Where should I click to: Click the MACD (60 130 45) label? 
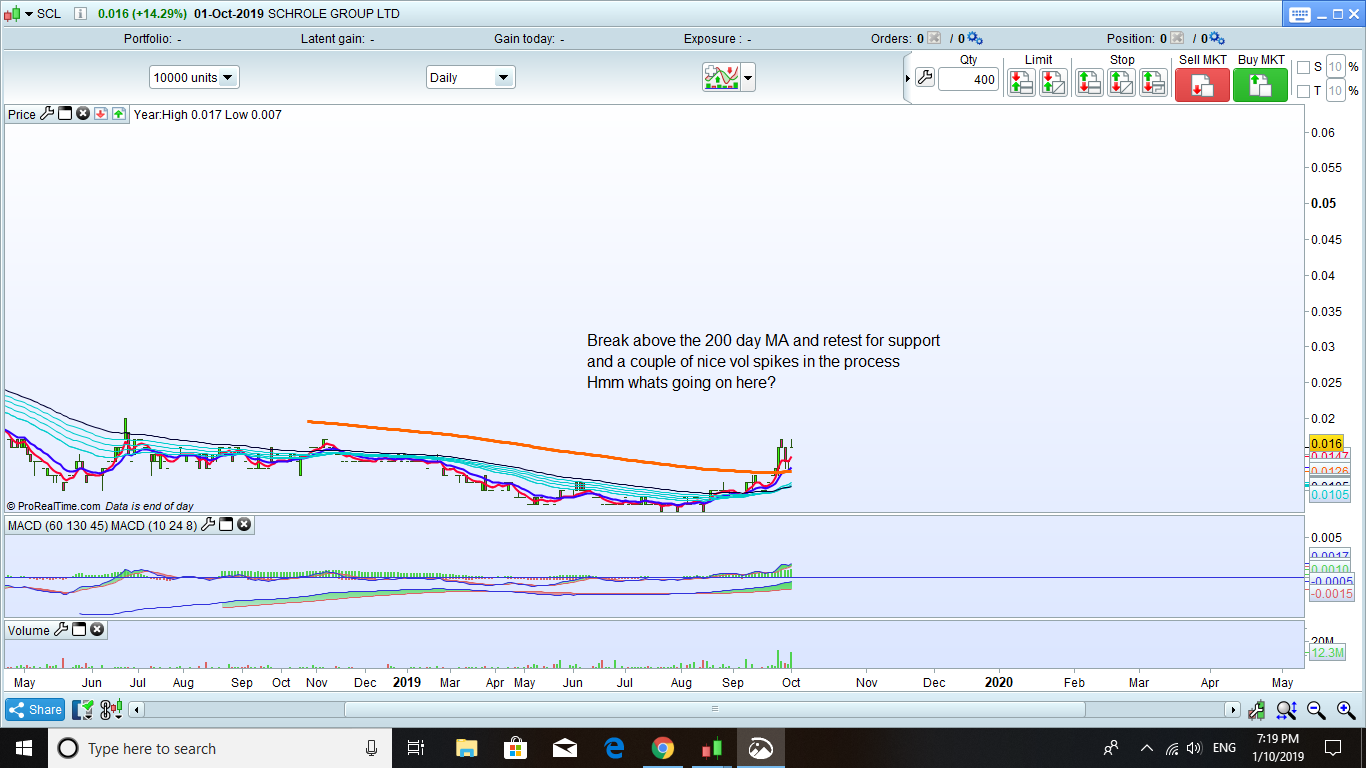(57, 524)
